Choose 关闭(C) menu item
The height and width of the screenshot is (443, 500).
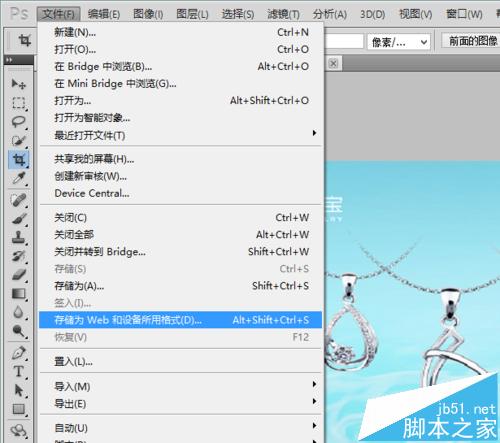(x=181, y=218)
